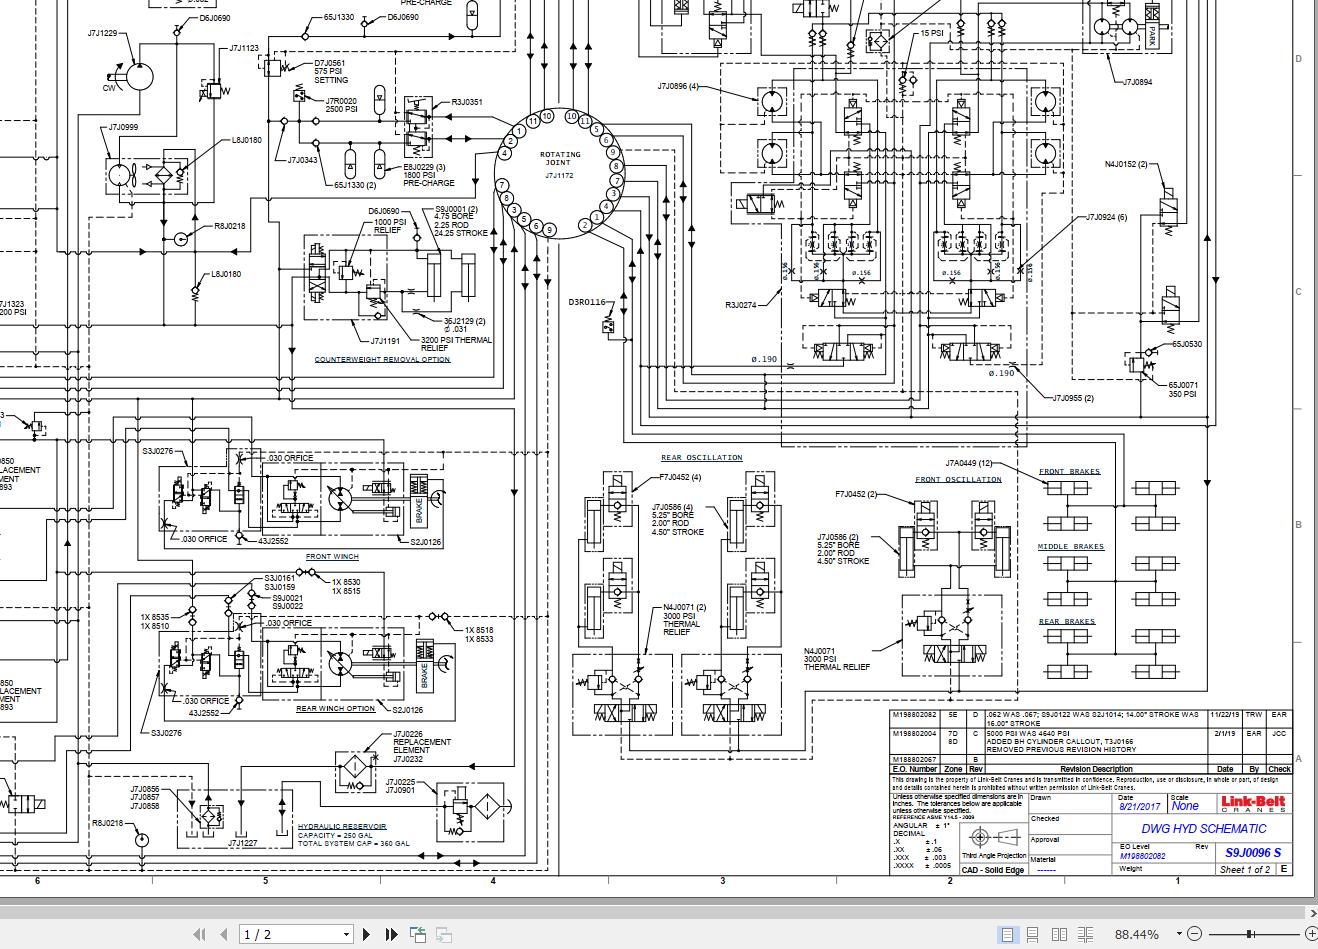The image size is (1318, 949).
Task: Open the page number dropdown
Action: click(x=345, y=934)
